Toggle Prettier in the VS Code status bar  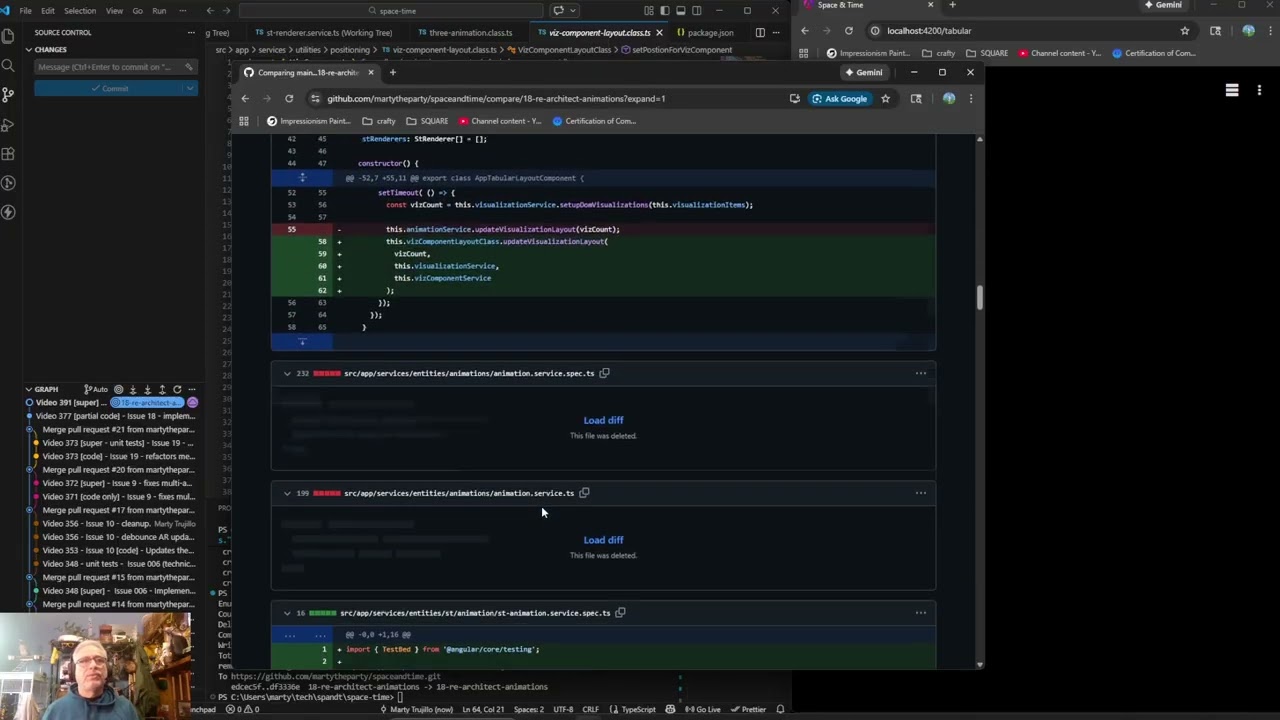tap(749, 709)
